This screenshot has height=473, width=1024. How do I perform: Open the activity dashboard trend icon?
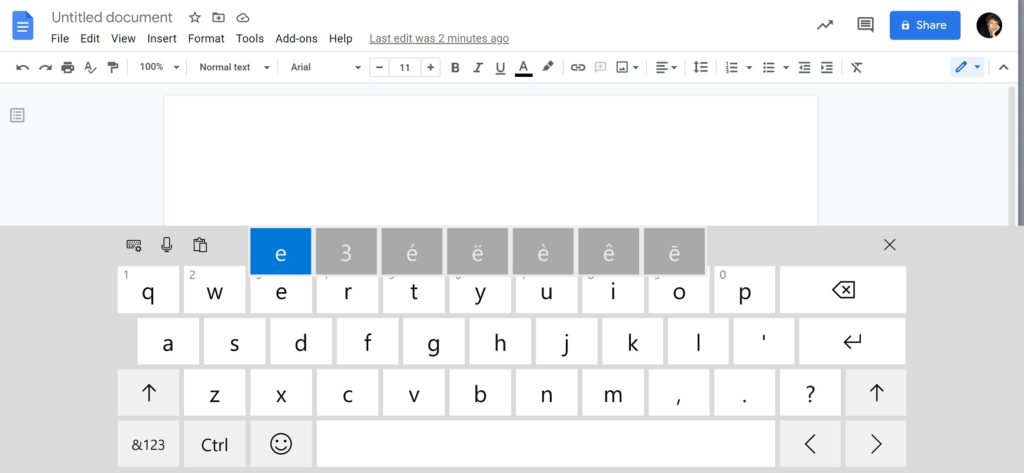pos(825,25)
